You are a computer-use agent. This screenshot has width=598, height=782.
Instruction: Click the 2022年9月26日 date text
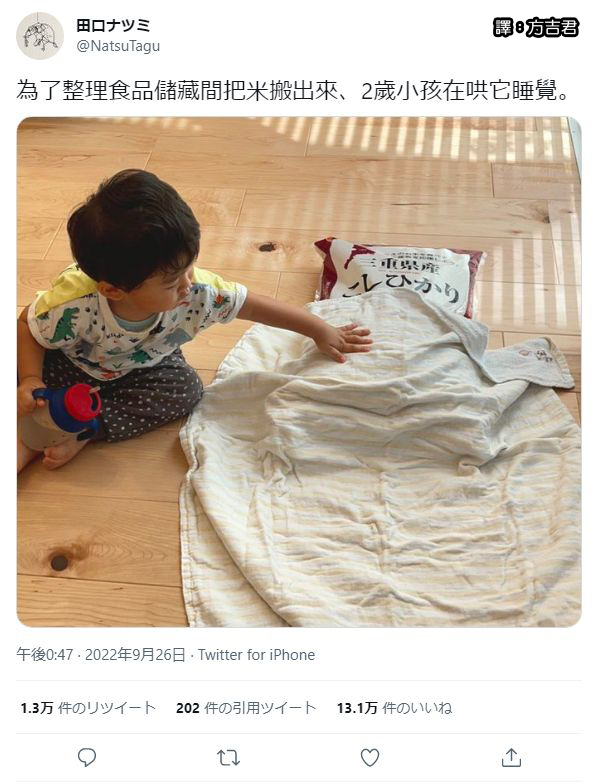(x=135, y=654)
